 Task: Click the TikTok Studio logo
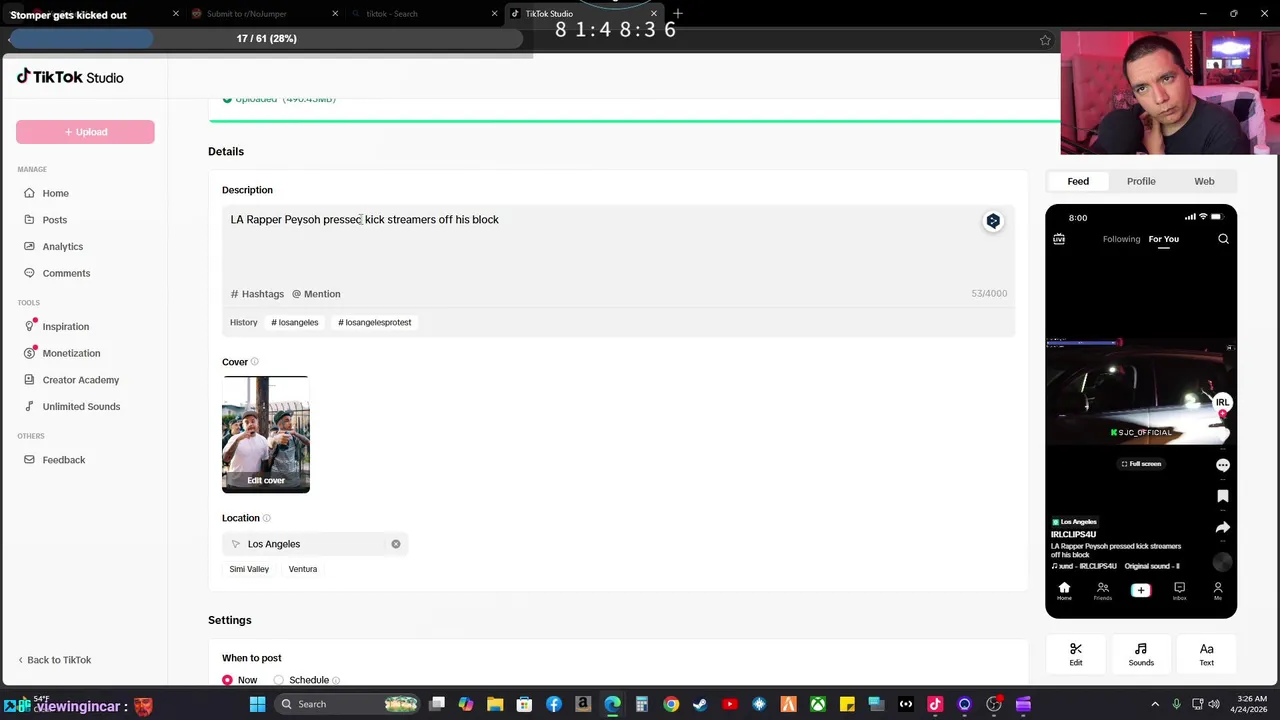click(70, 77)
